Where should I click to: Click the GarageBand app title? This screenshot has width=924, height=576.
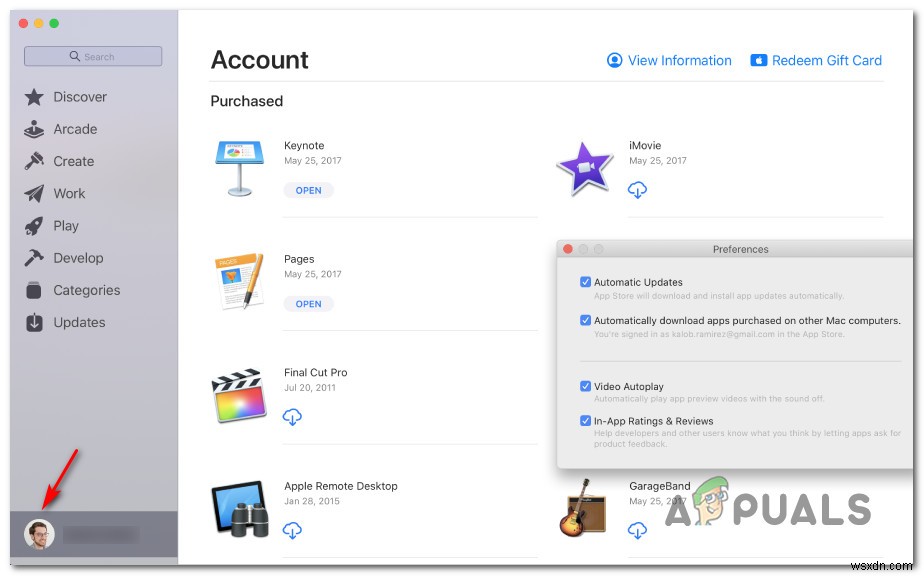tap(659, 486)
